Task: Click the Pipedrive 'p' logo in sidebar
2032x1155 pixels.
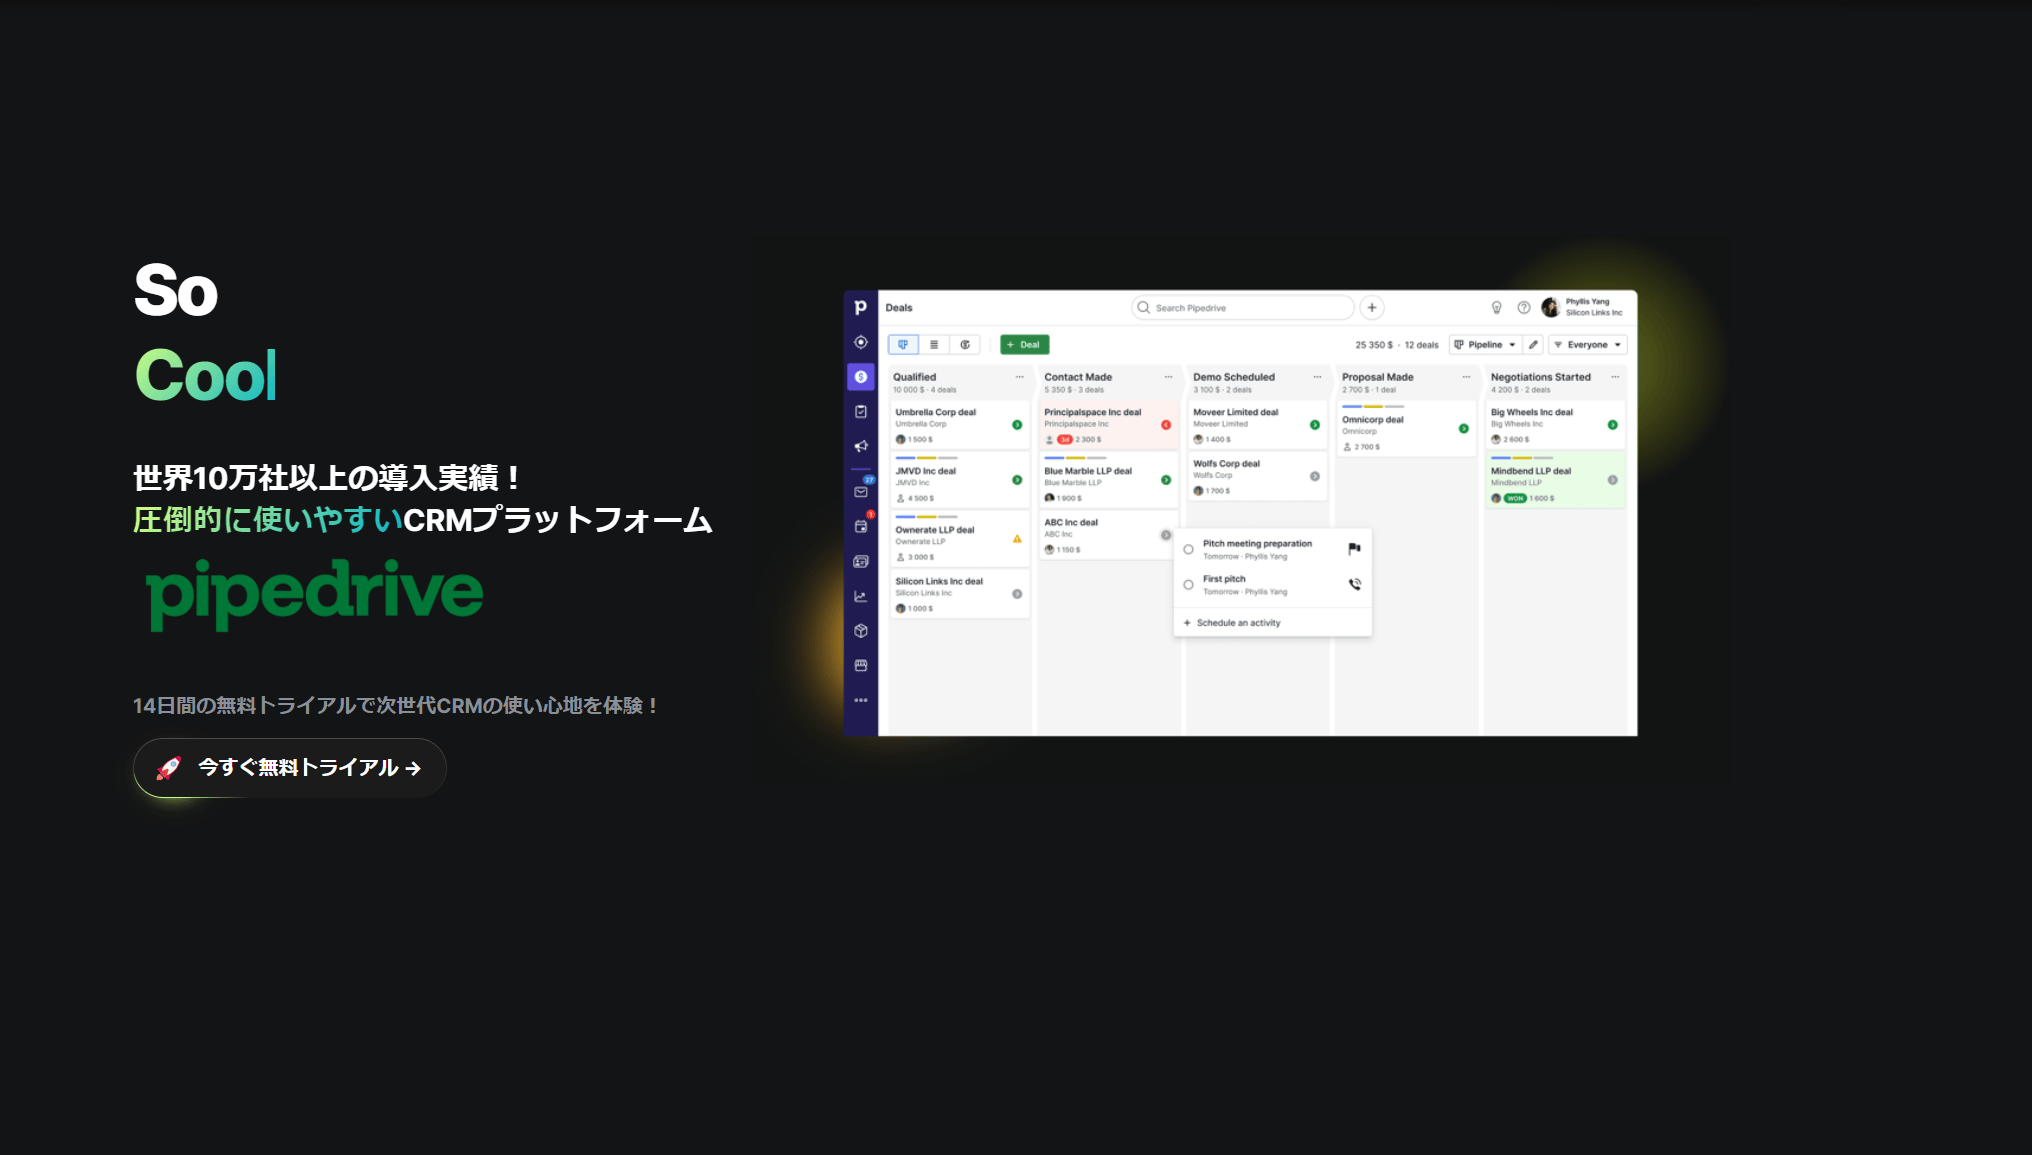Action: point(860,307)
